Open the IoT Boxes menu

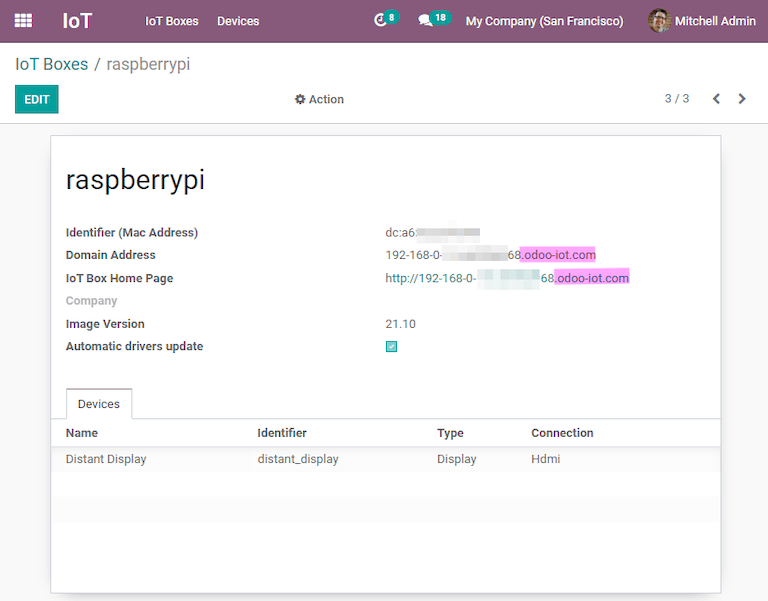[171, 21]
